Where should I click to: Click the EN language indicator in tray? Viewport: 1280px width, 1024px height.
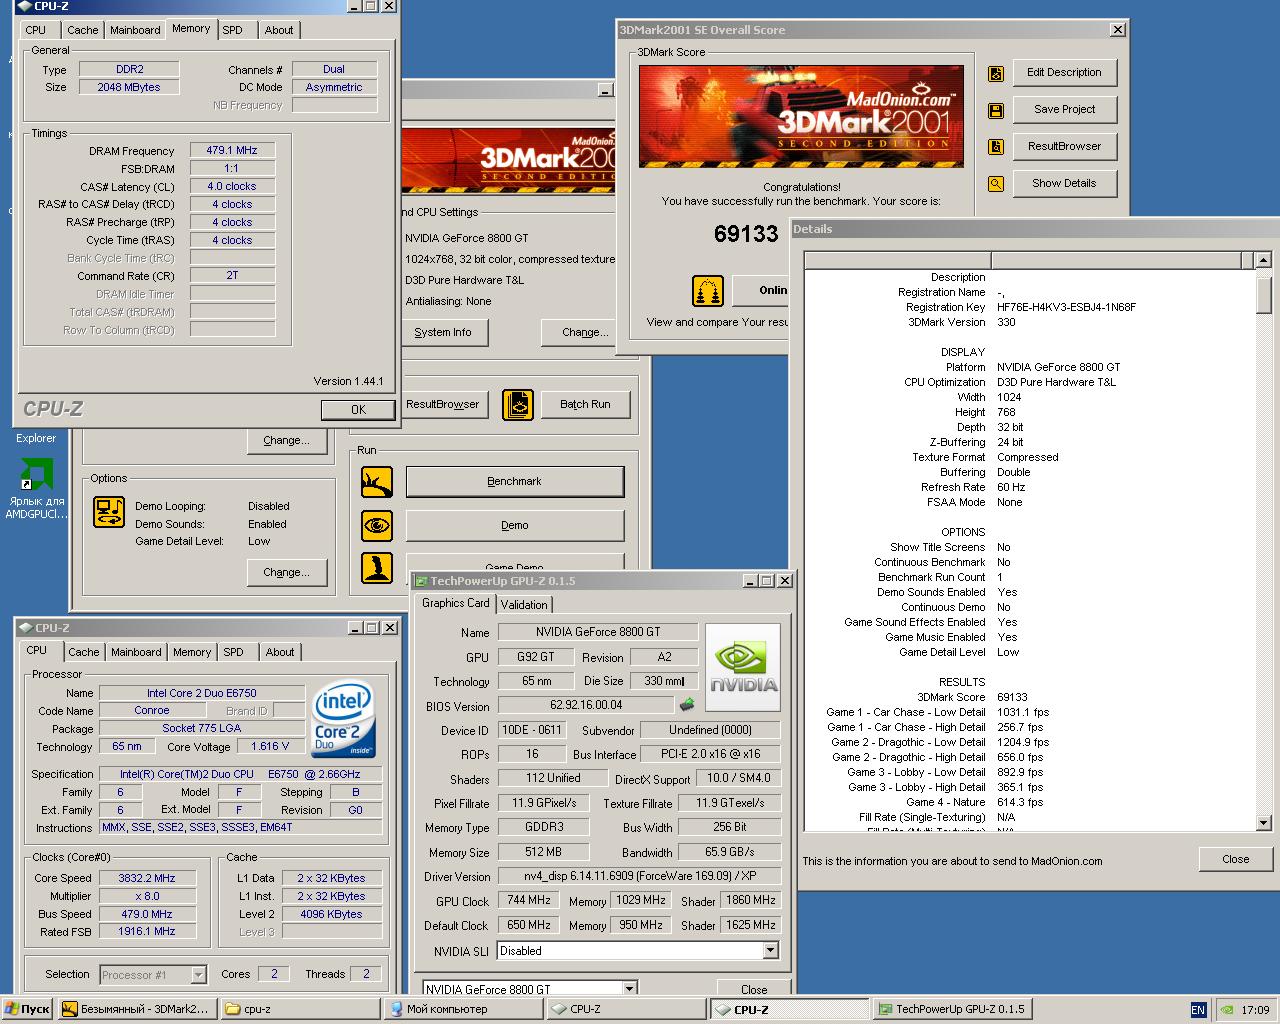click(1198, 1010)
